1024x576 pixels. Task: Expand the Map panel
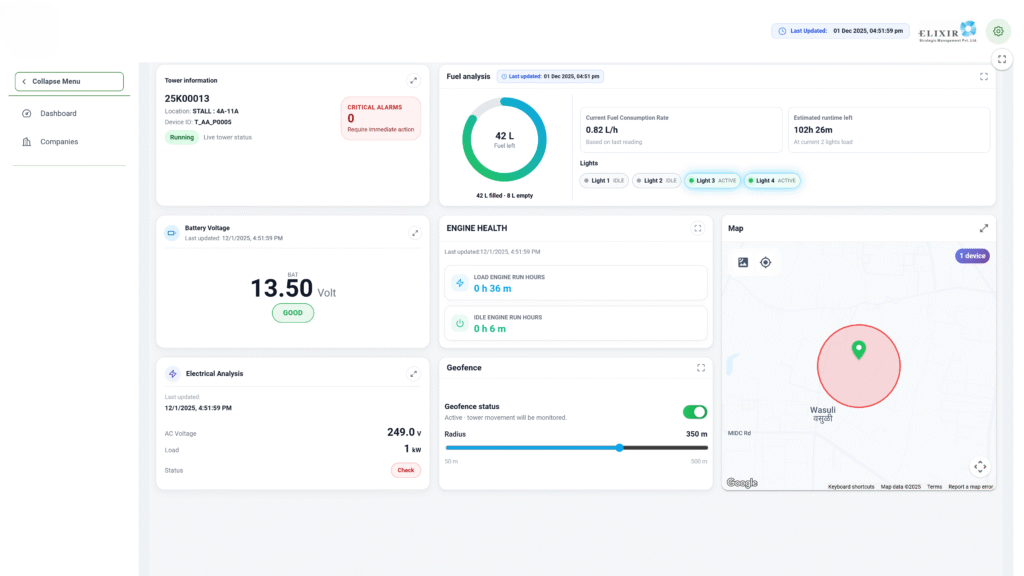[984, 228]
